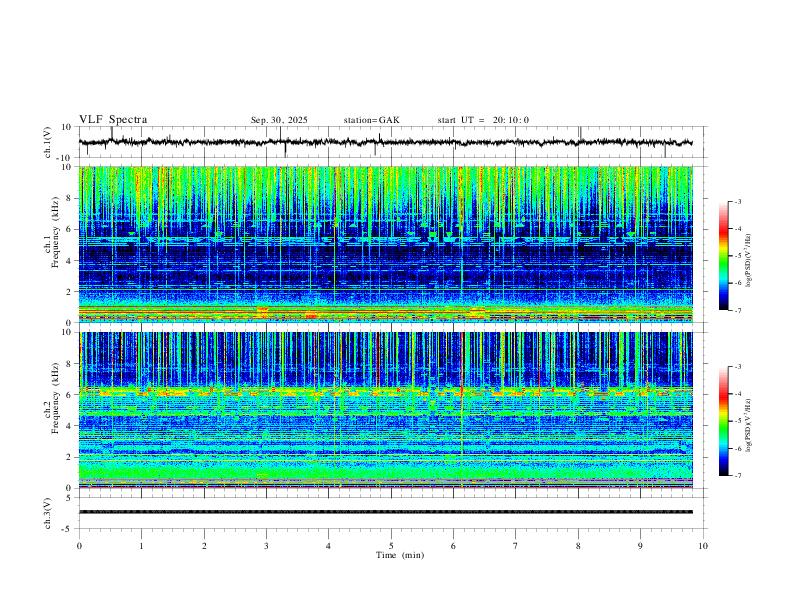The height and width of the screenshot is (612, 792).
Task: Click the "ch.1(V)" waveform axis label
Action: pos(48,142)
